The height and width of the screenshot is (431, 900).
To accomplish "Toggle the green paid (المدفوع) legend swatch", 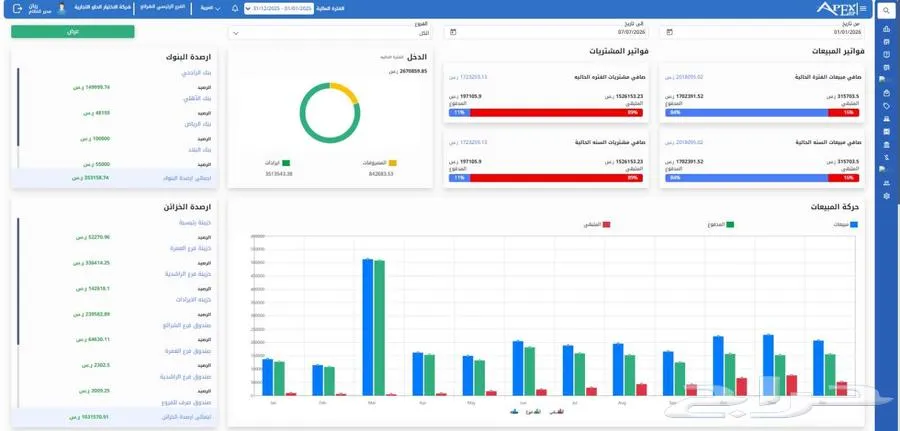I will (730, 225).
